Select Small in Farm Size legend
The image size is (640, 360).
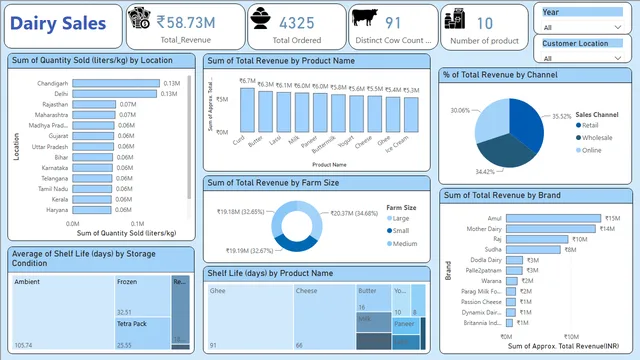pyautogui.click(x=398, y=231)
